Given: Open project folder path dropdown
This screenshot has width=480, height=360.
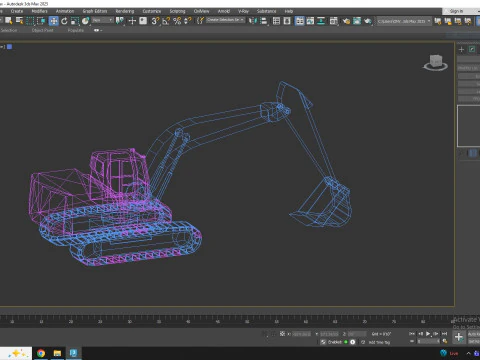Looking at the screenshot, I should [404, 21].
